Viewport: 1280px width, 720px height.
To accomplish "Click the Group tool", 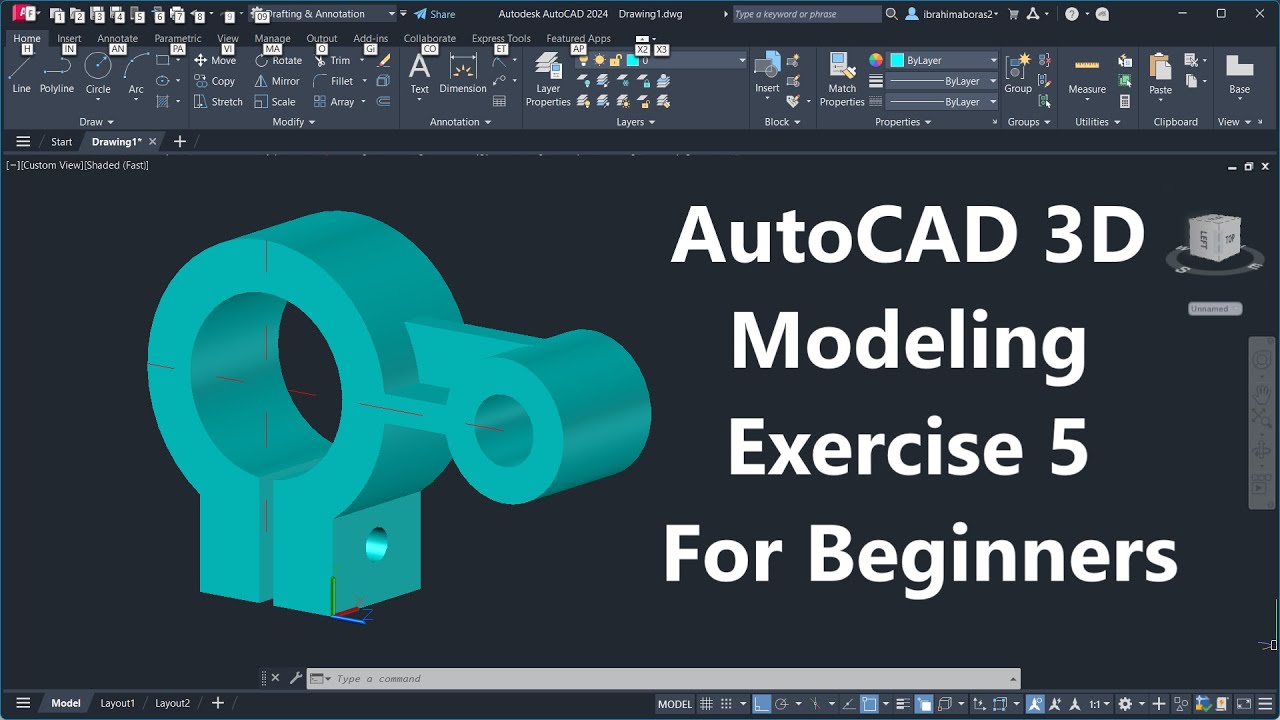I will tap(1018, 74).
